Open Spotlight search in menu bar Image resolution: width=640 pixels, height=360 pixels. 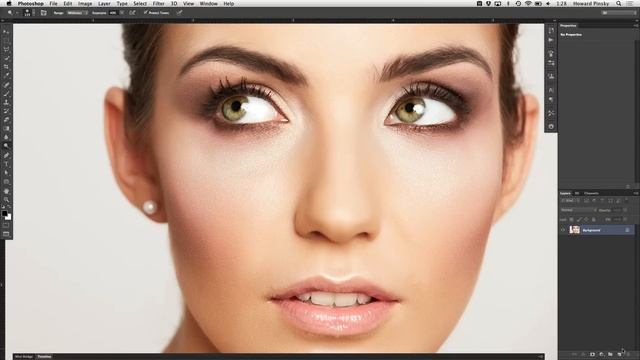(x=619, y=4)
